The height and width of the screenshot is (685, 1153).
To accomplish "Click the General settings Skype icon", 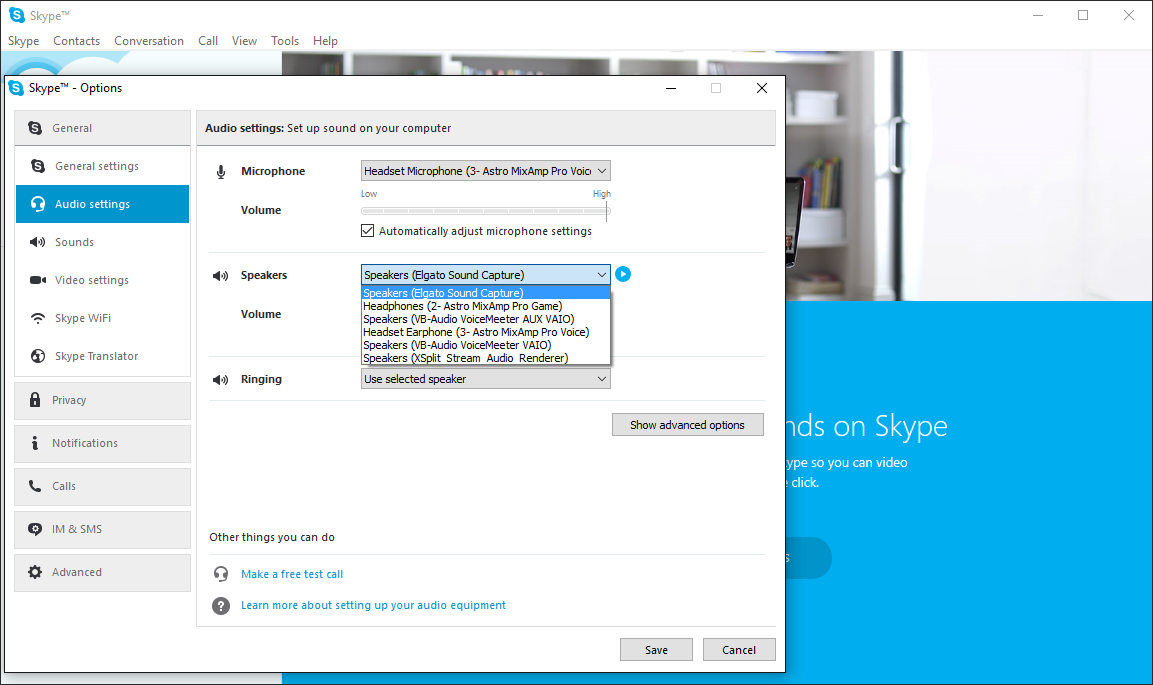I will 38,166.
